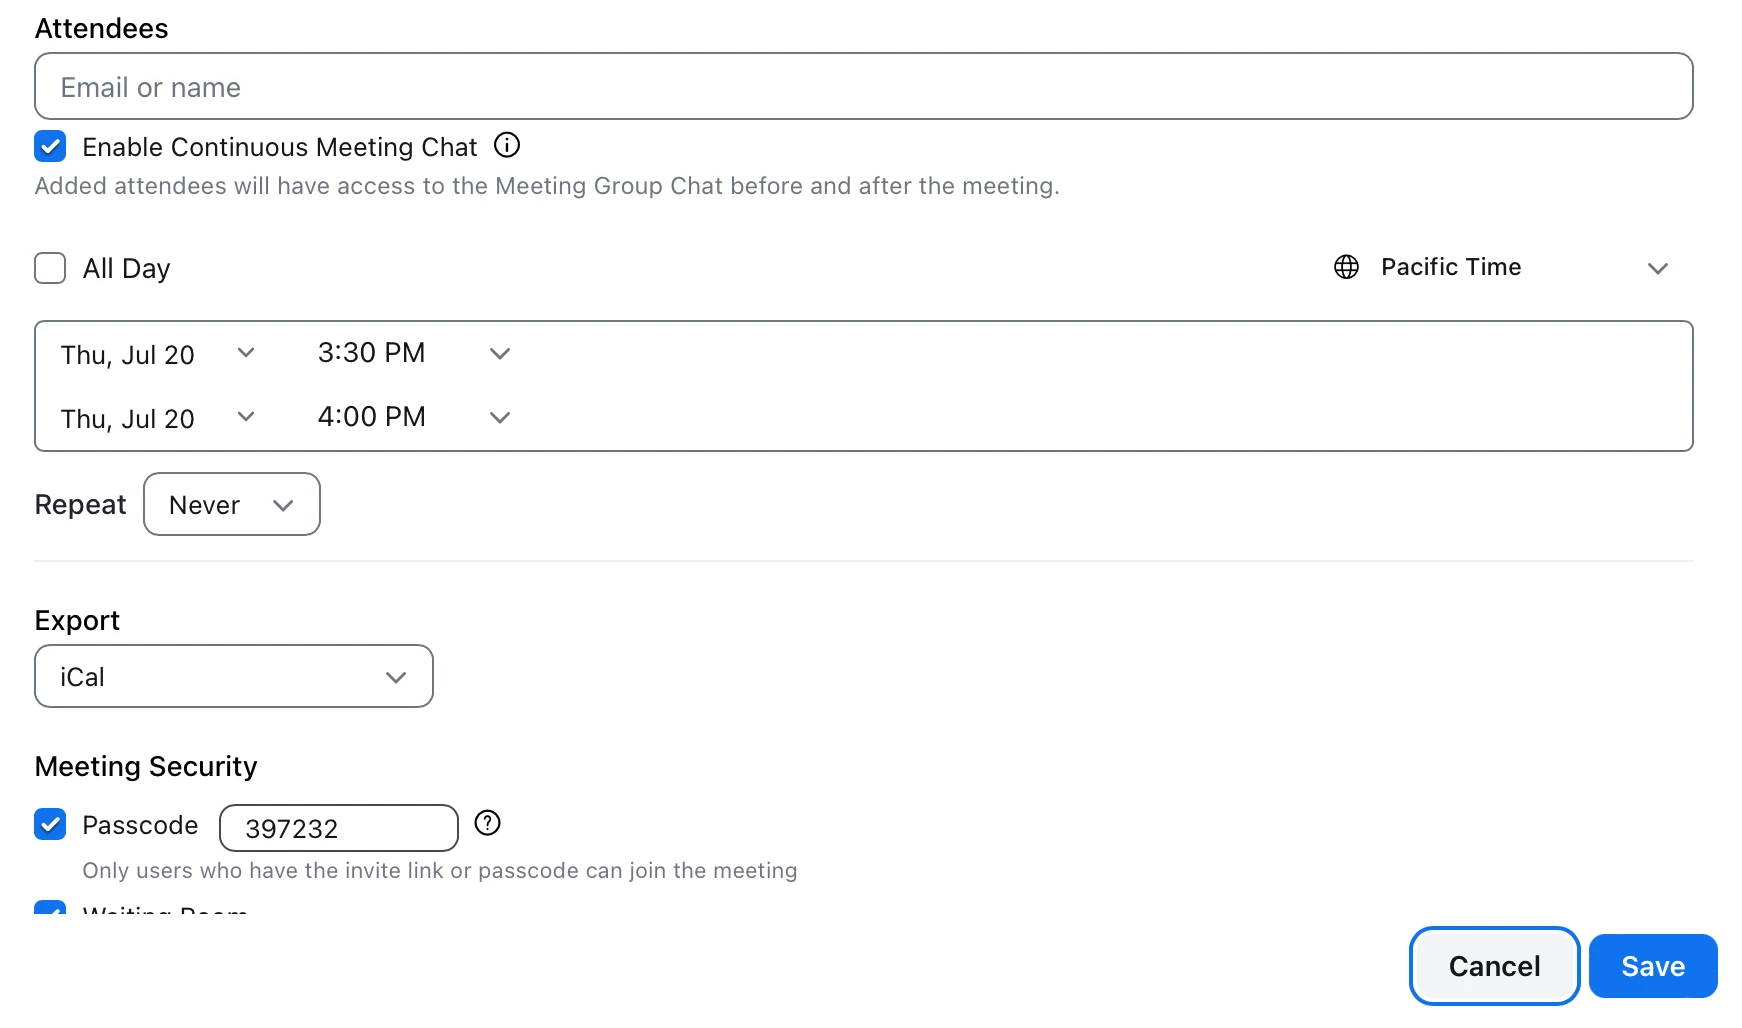This screenshot has width=1742, height=1028.
Task: Uncheck Enable Continuous Meeting Chat checkbox
Action: (x=50, y=146)
